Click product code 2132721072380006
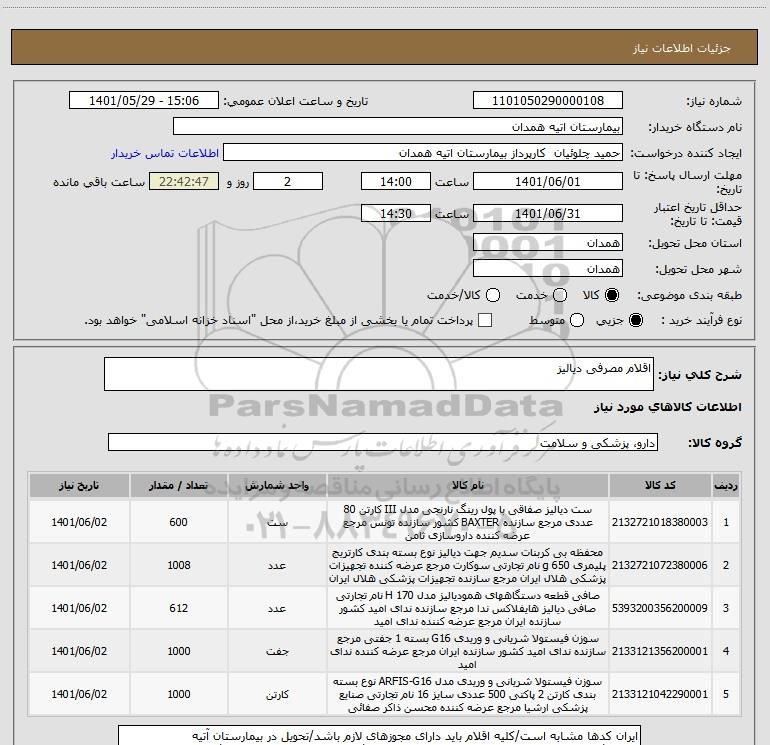The height and width of the screenshot is (745, 770). [660, 565]
